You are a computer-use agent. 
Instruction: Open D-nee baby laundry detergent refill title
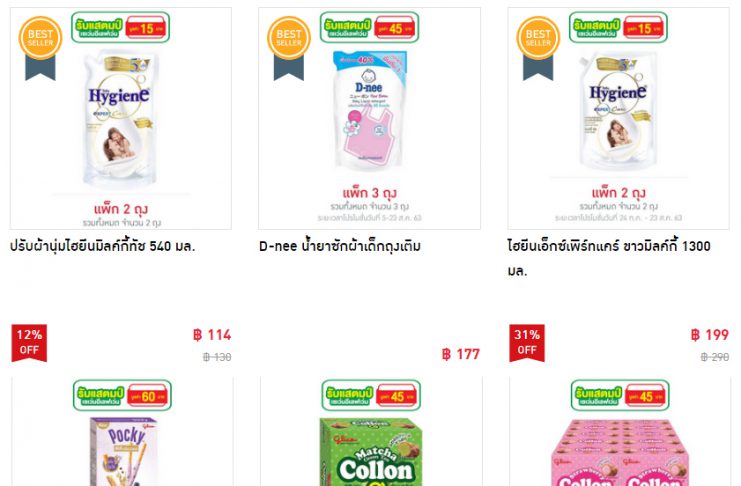pyautogui.click(x=340, y=246)
